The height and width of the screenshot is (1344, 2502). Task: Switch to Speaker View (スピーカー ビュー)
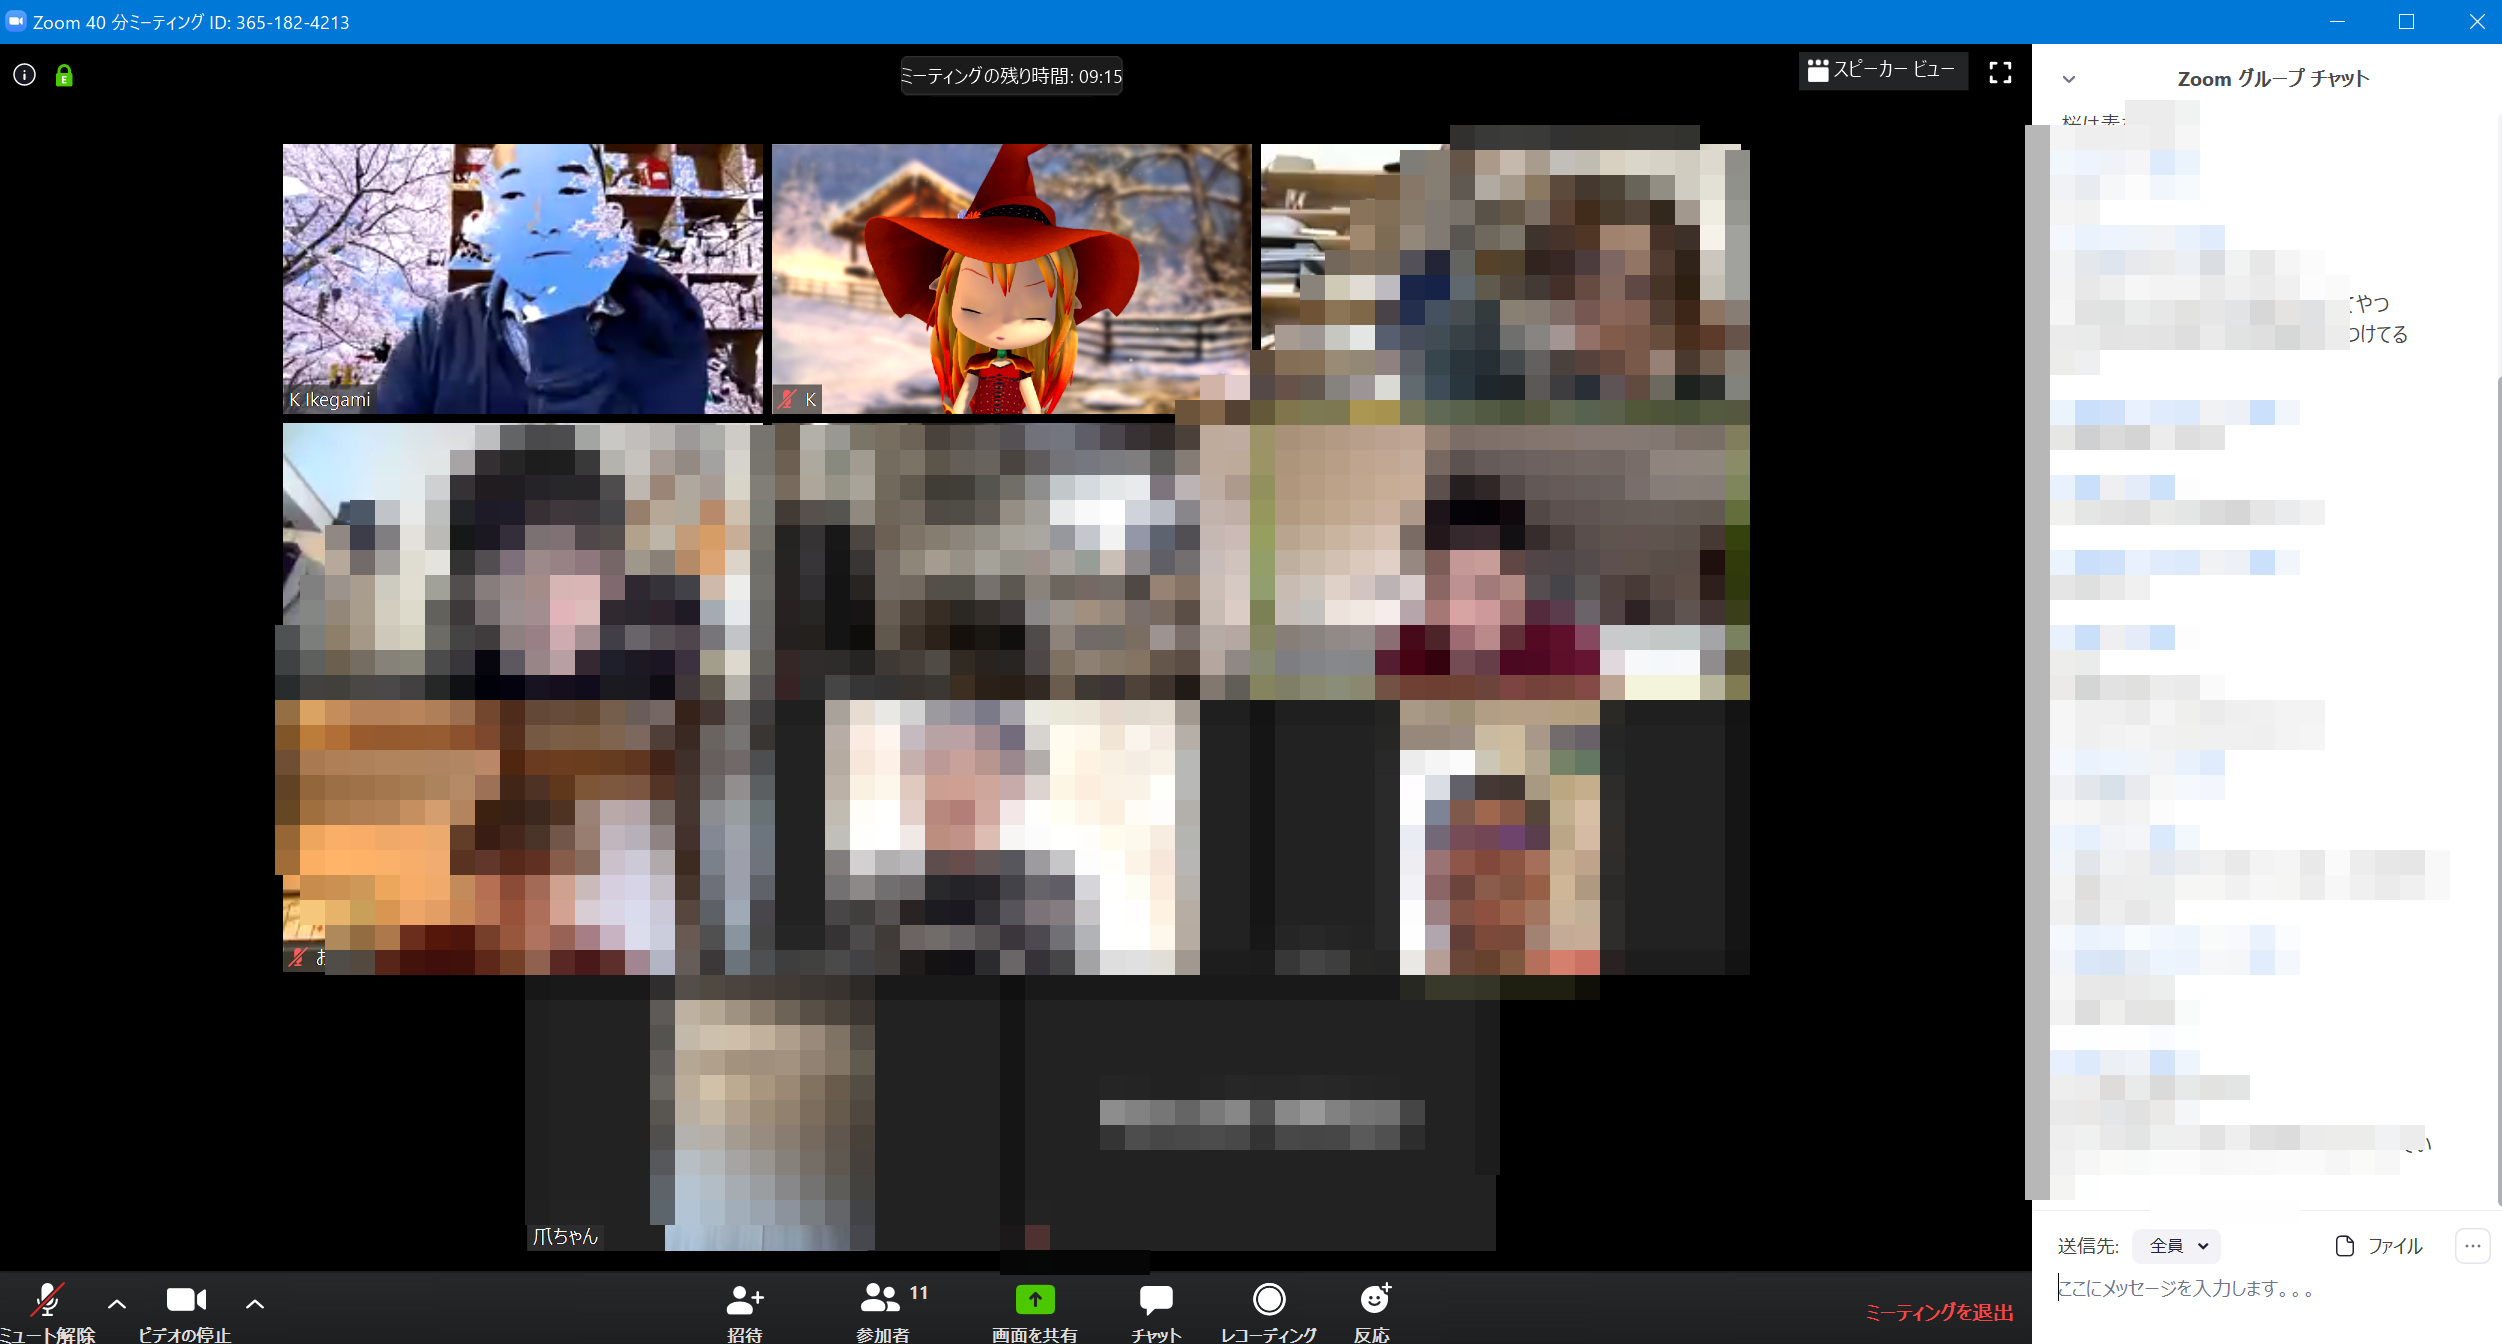point(1882,70)
